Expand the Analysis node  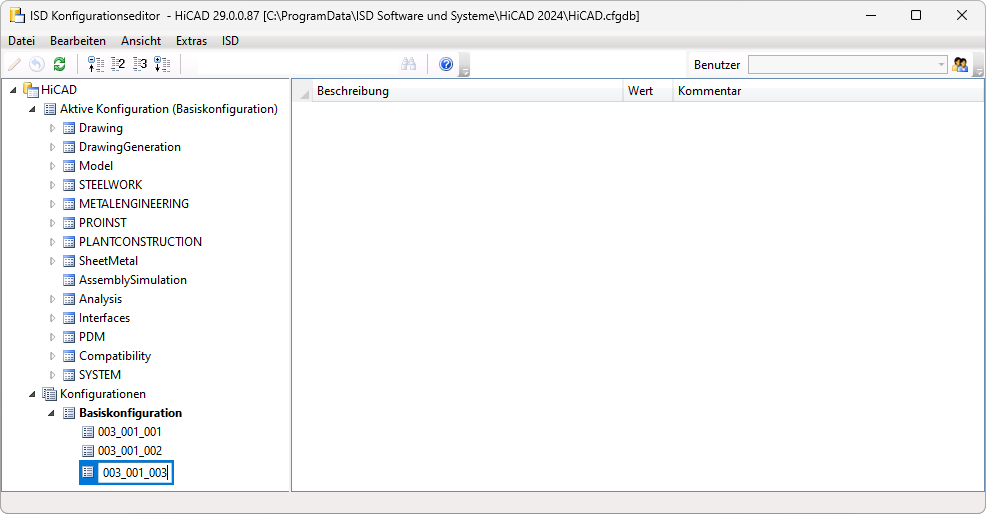52,299
